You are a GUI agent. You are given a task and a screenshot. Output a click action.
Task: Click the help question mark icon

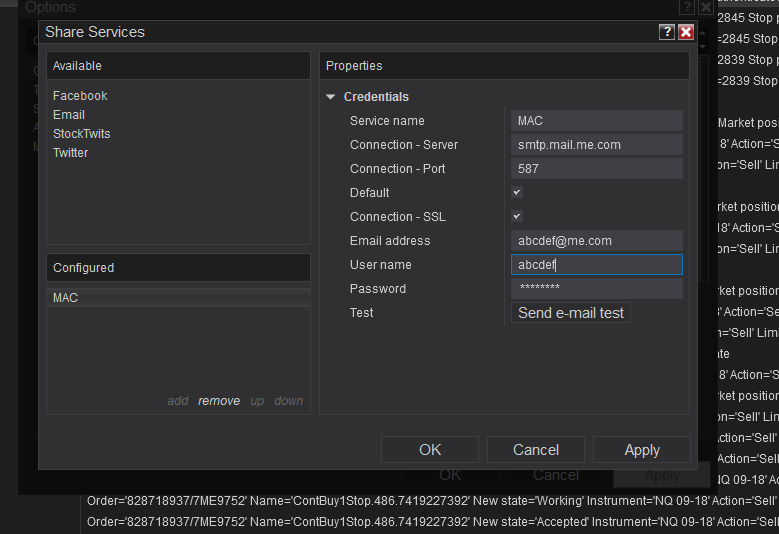667,32
